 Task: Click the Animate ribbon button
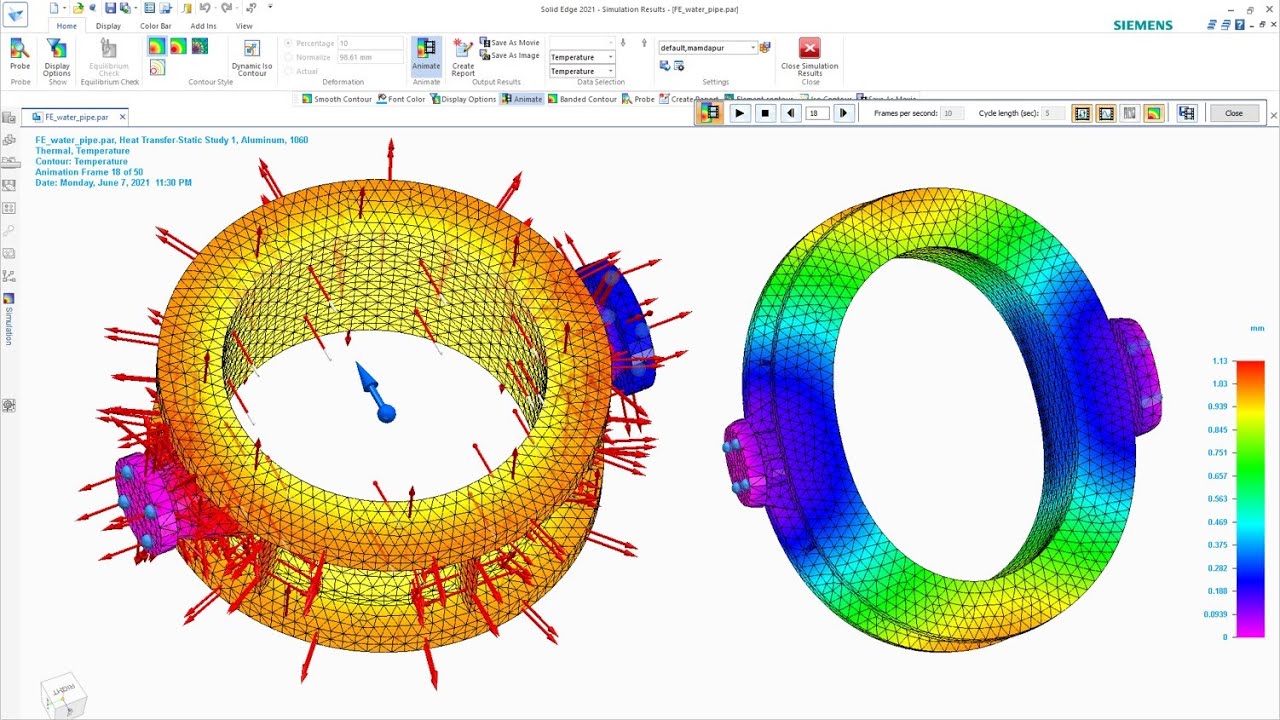(426, 56)
